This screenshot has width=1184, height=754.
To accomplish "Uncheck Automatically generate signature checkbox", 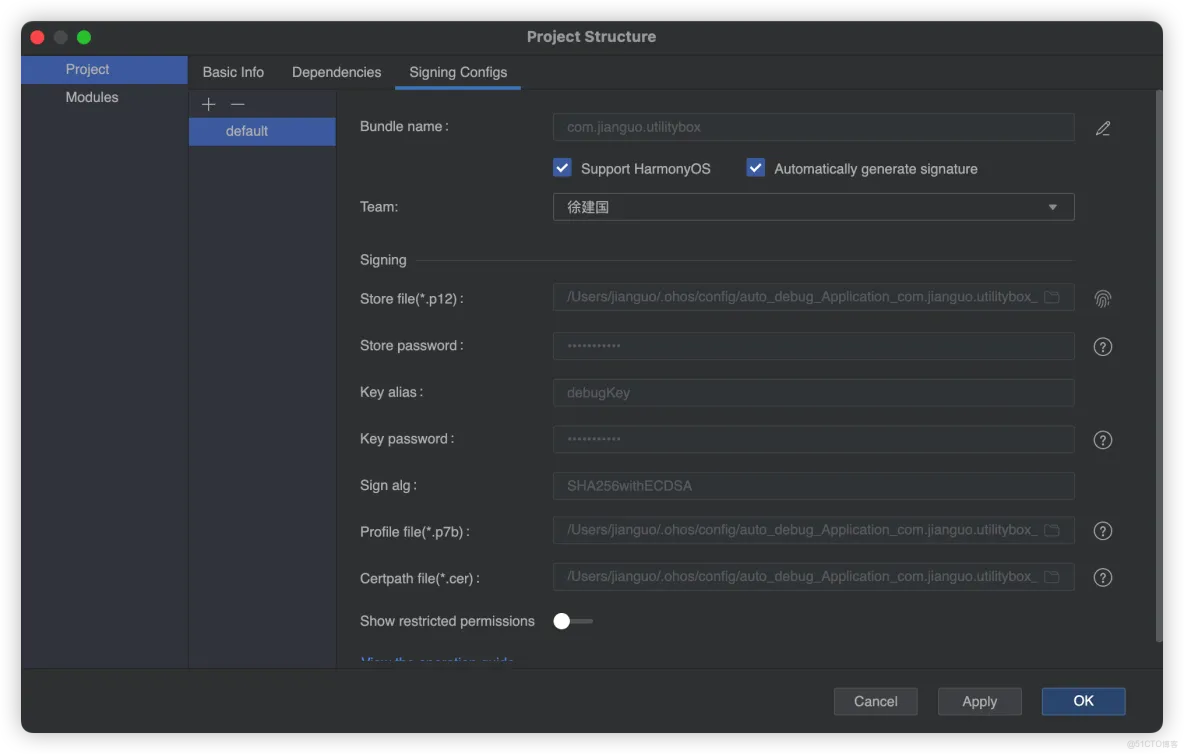I will [x=756, y=168].
